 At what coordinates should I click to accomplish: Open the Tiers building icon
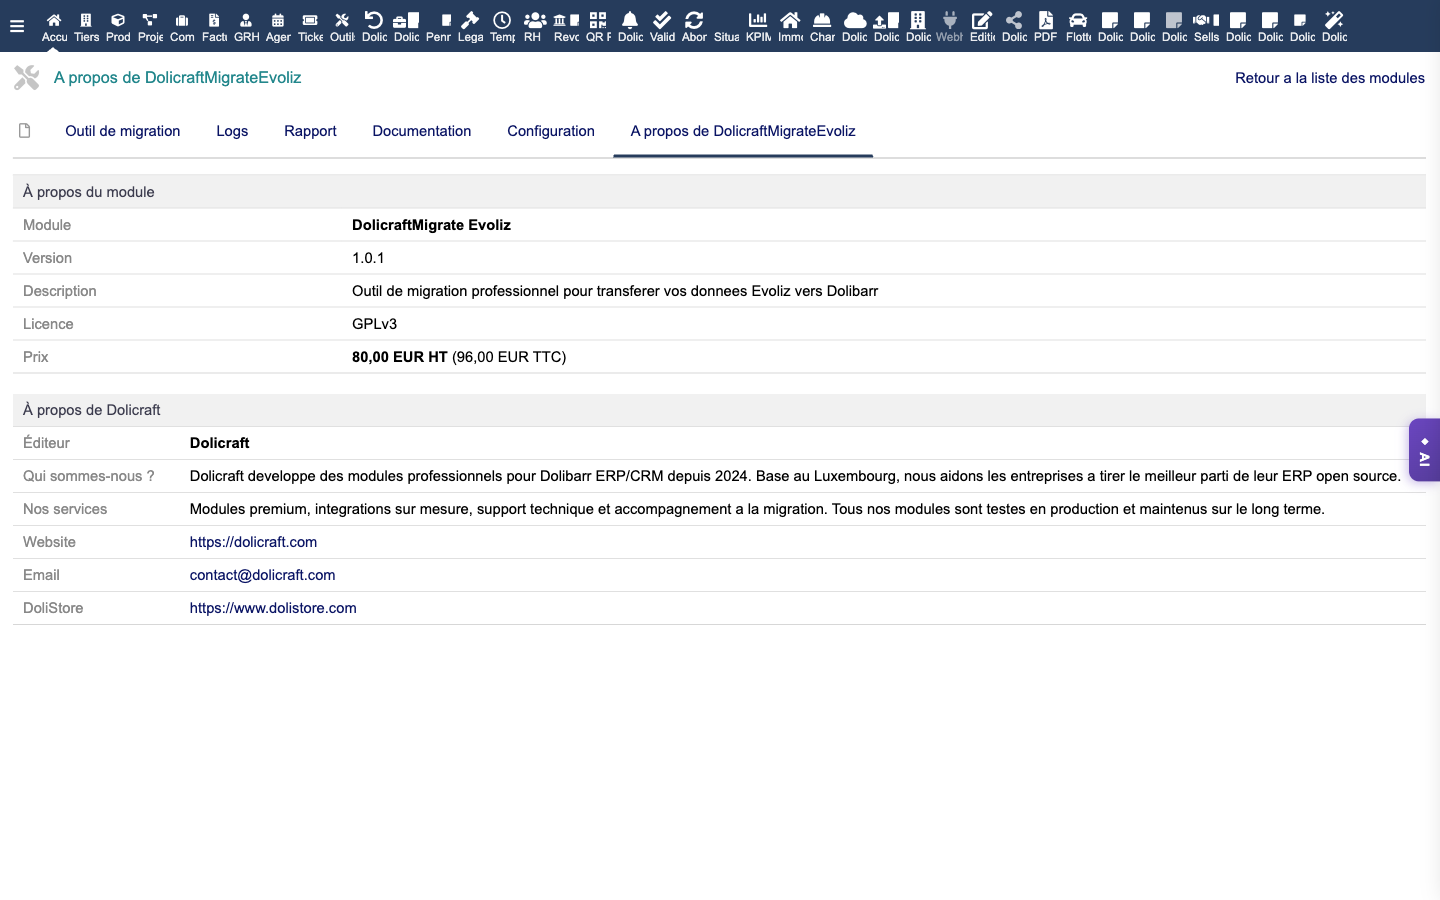point(86,20)
